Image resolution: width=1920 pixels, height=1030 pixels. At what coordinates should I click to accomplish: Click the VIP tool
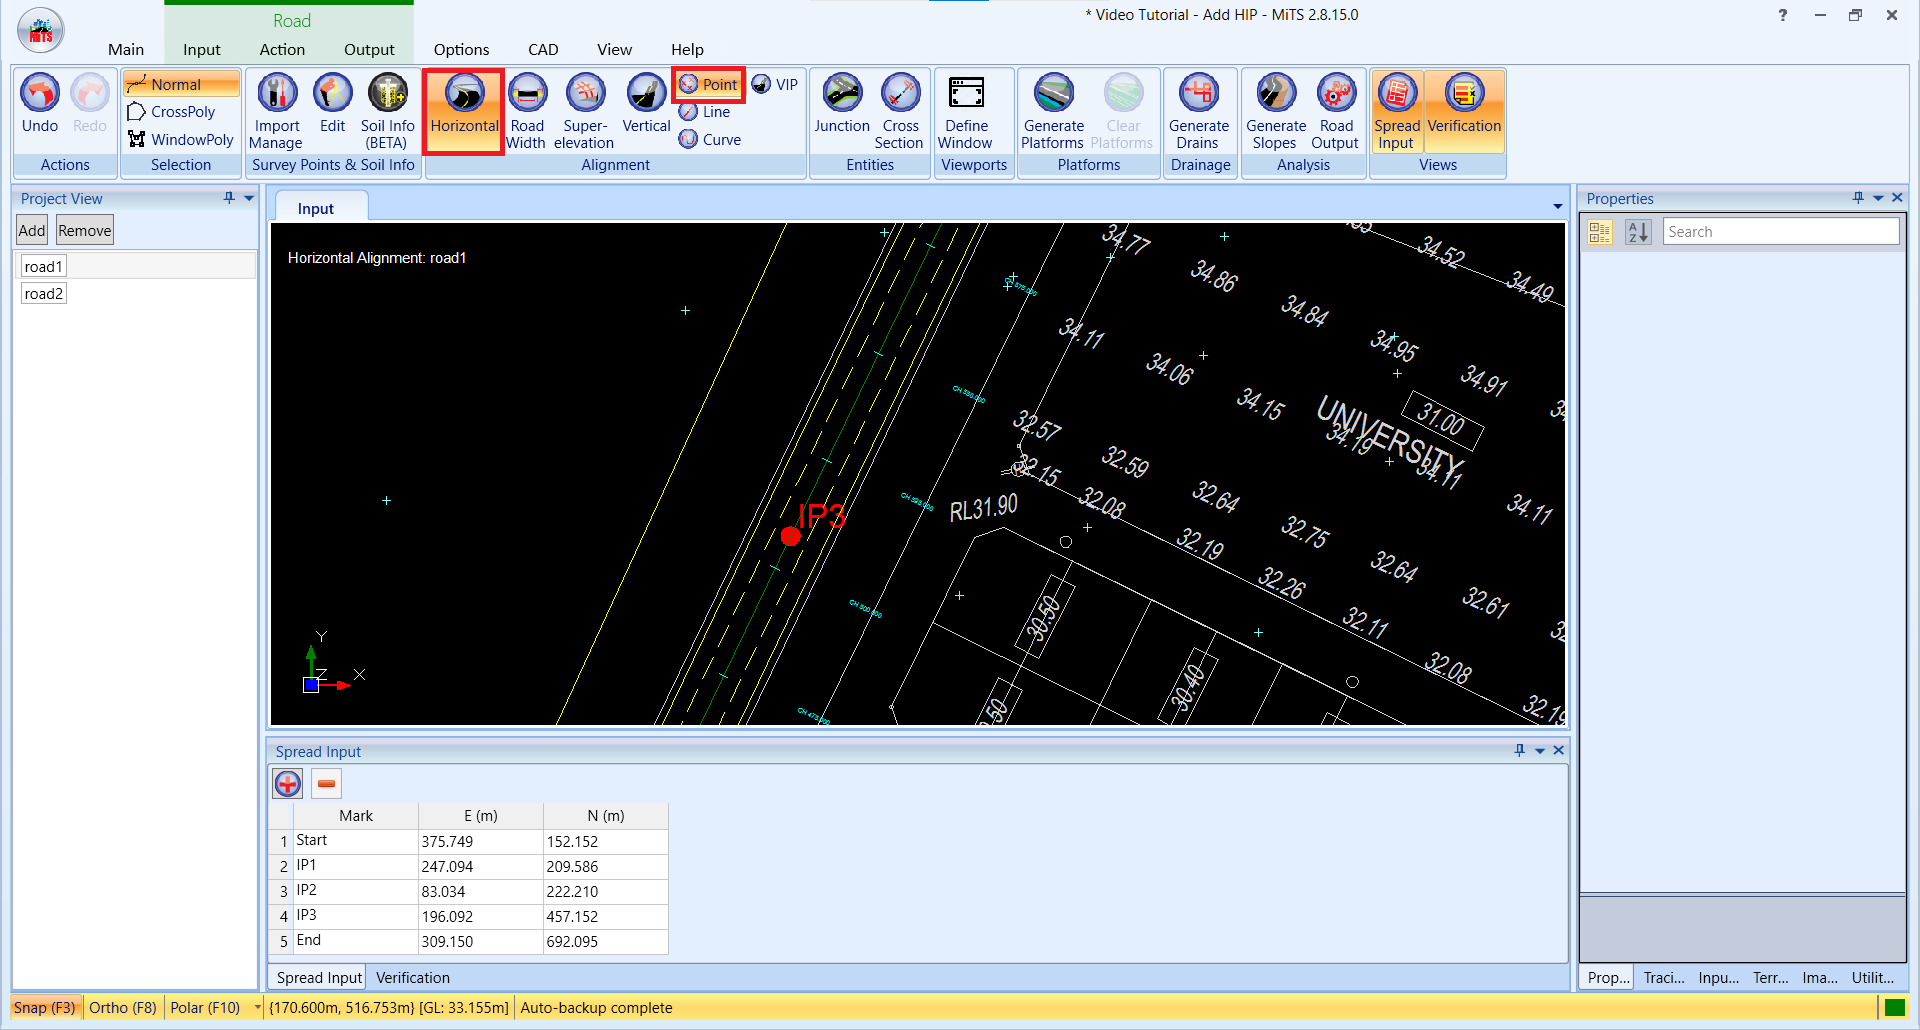[x=774, y=85]
